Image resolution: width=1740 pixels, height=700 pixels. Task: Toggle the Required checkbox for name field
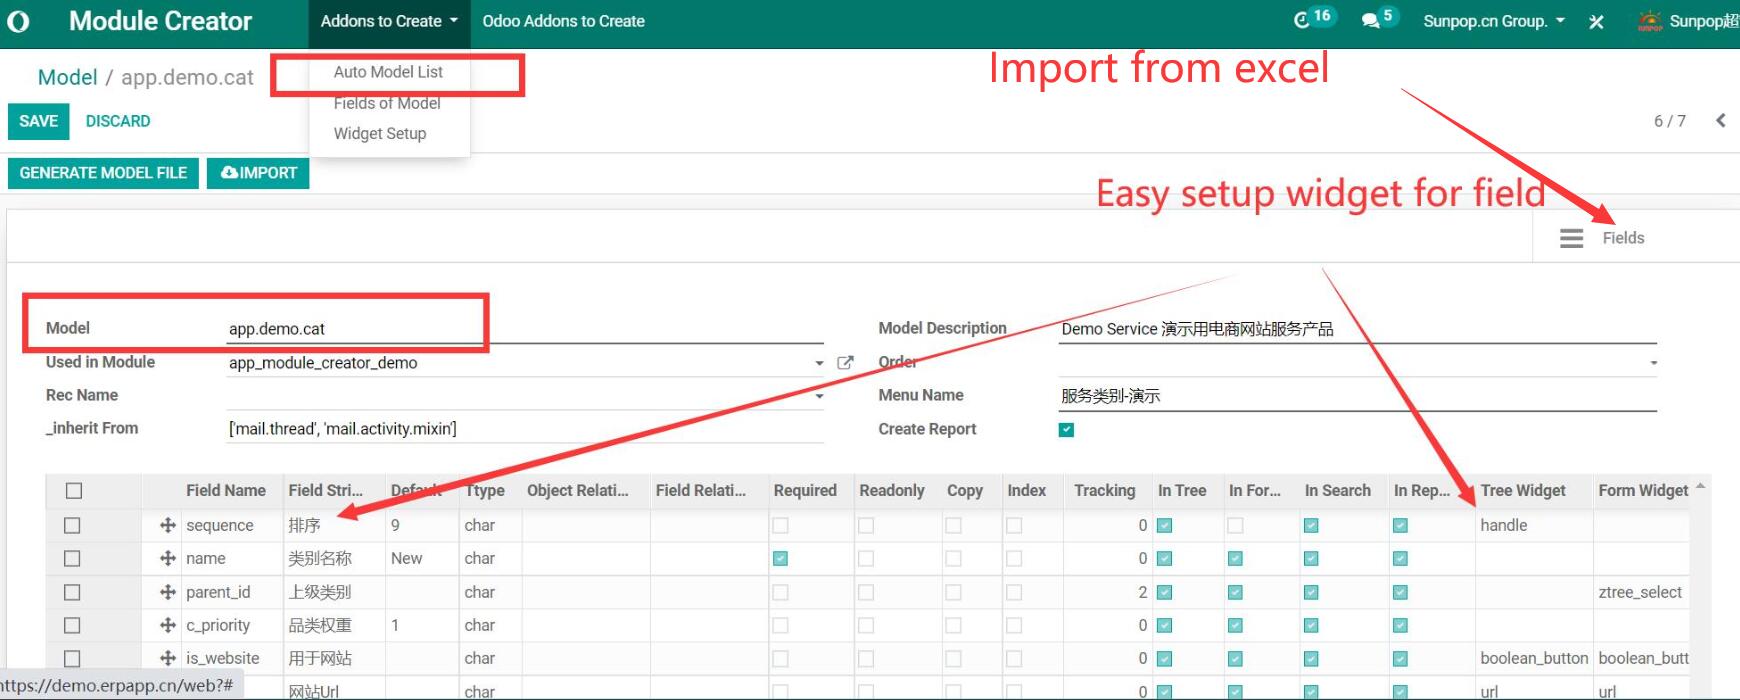(780, 559)
